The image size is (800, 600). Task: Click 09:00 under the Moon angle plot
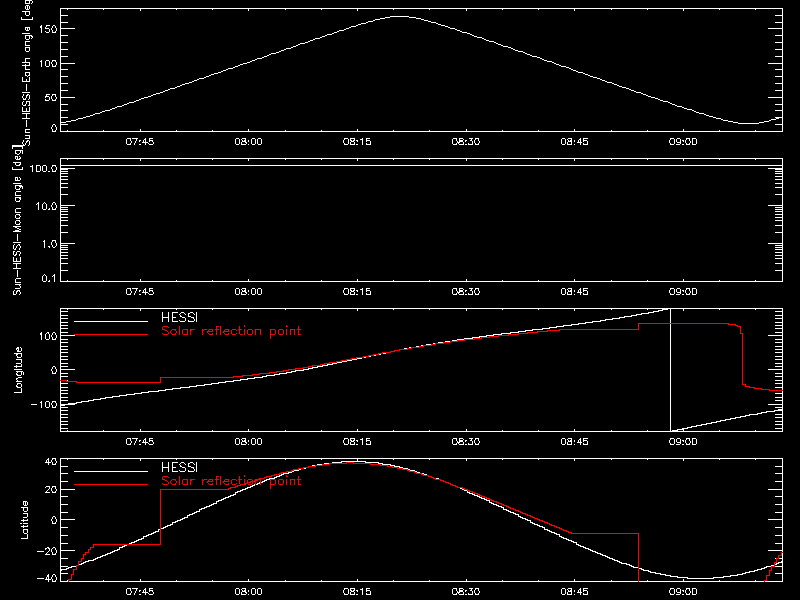(683, 292)
